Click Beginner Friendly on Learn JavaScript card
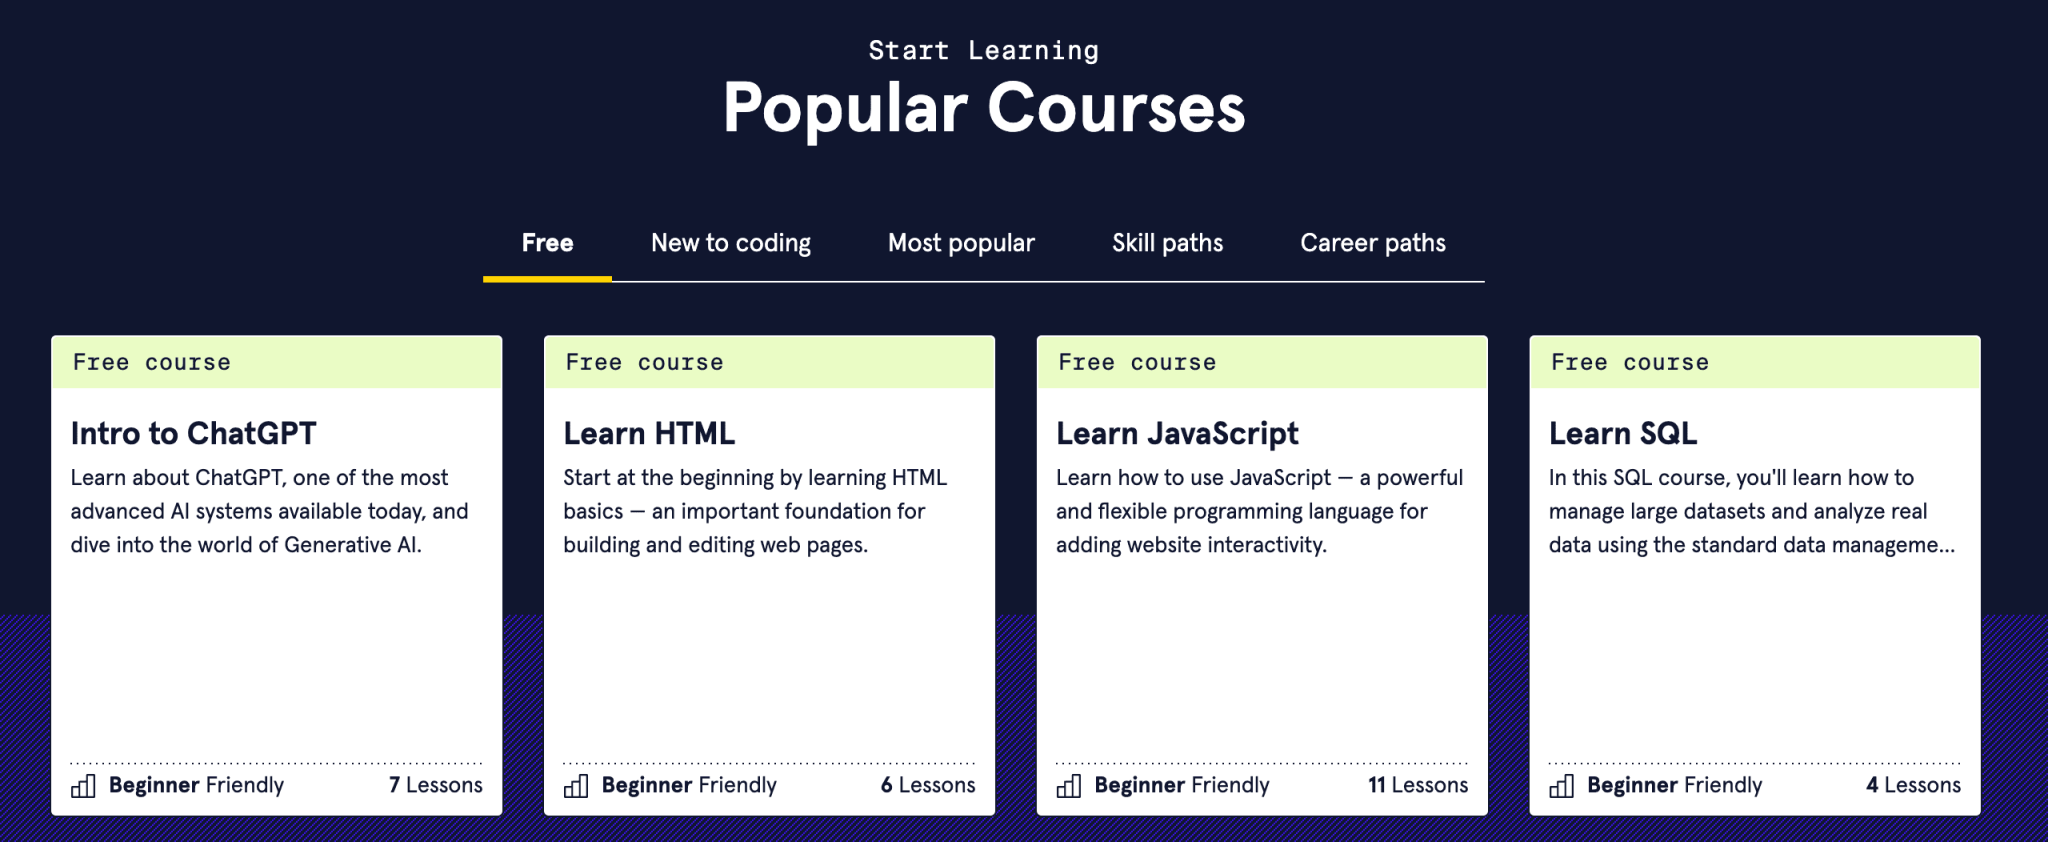The width and height of the screenshot is (2048, 842). (1182, 785)
